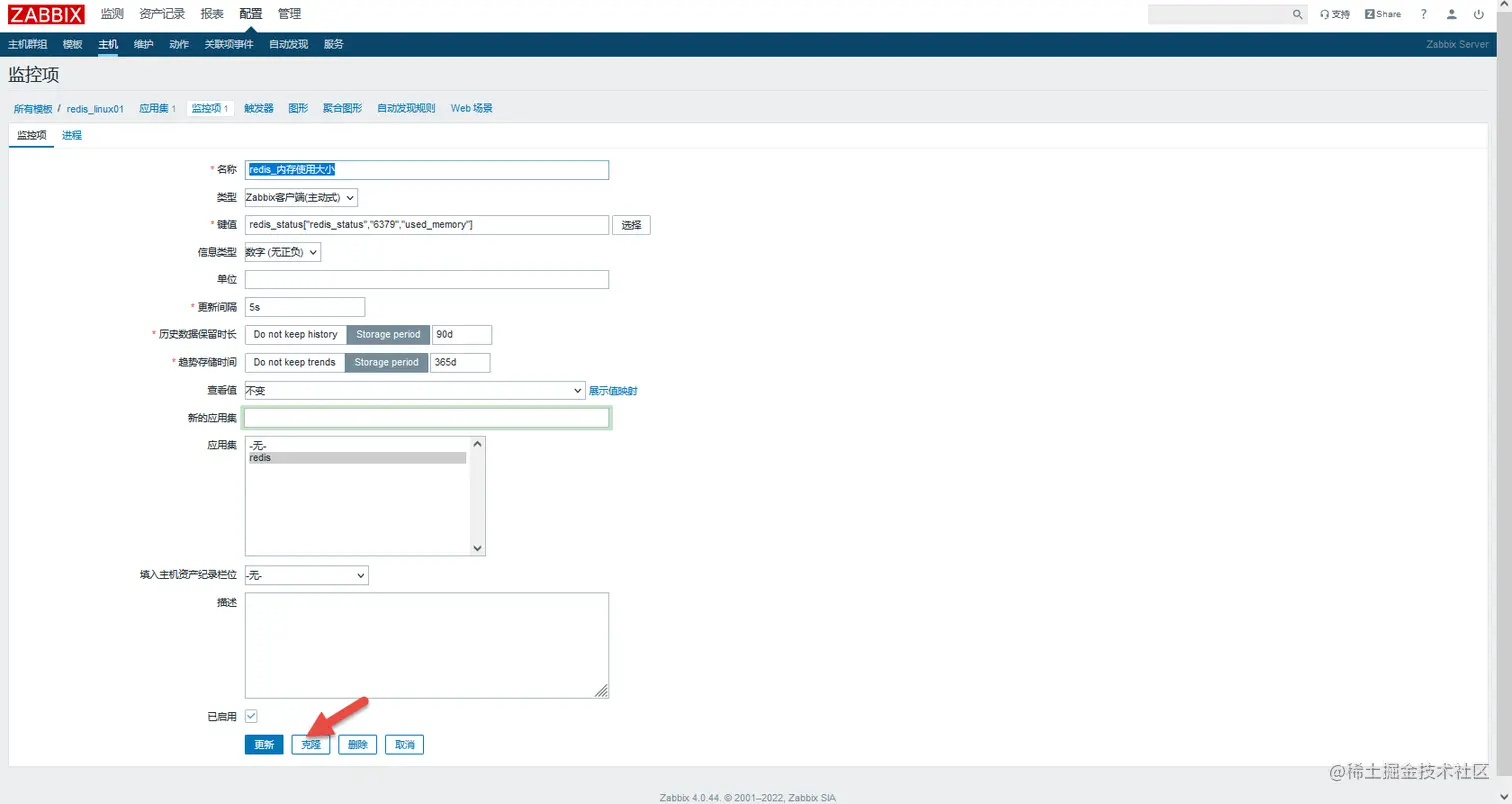1512x804 pixels.
Task: Select Storage period for history
Action: click(x=388, y=334)
